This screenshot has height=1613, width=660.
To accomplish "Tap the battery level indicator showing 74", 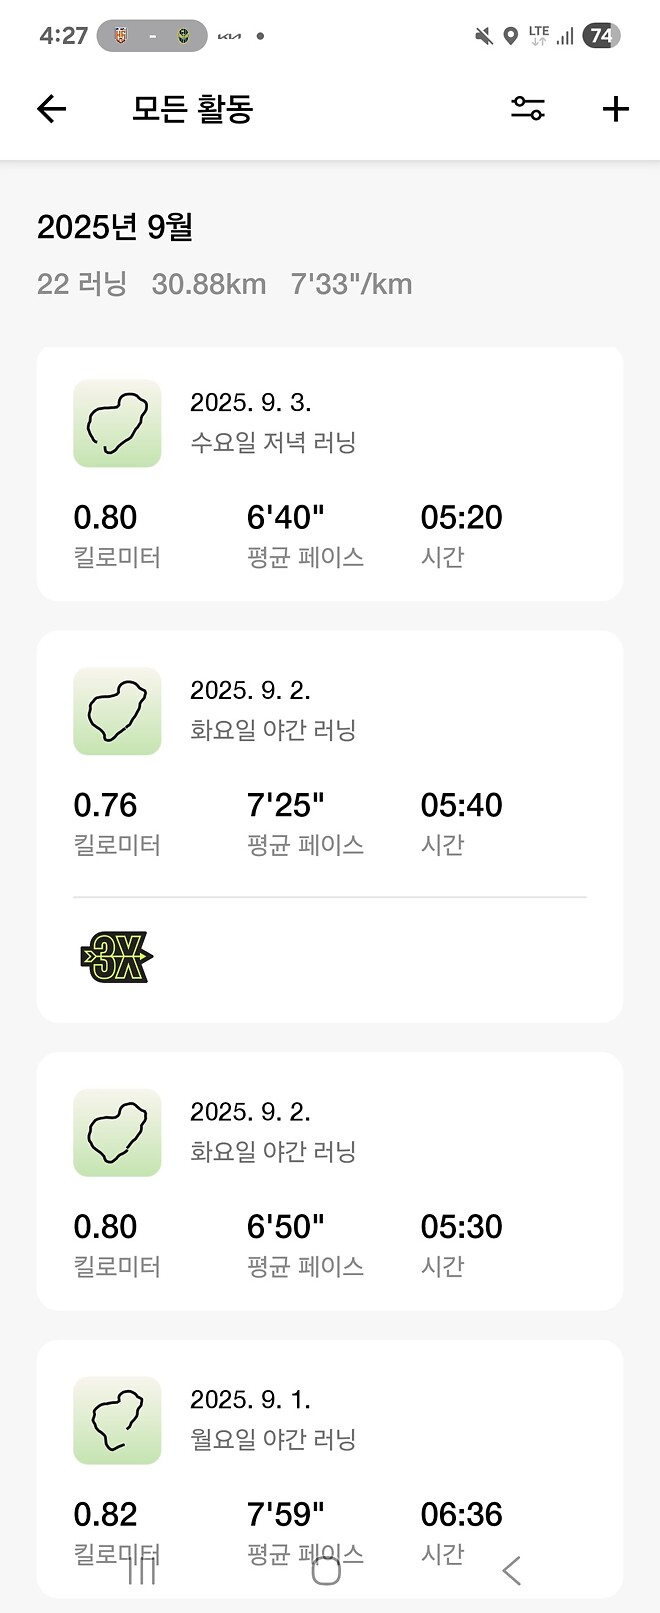I will 600,35.
